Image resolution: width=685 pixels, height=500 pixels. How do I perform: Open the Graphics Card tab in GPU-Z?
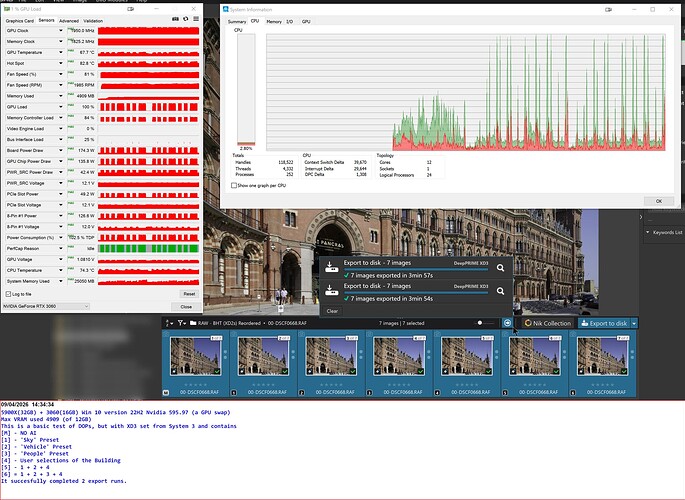point(19,20)
